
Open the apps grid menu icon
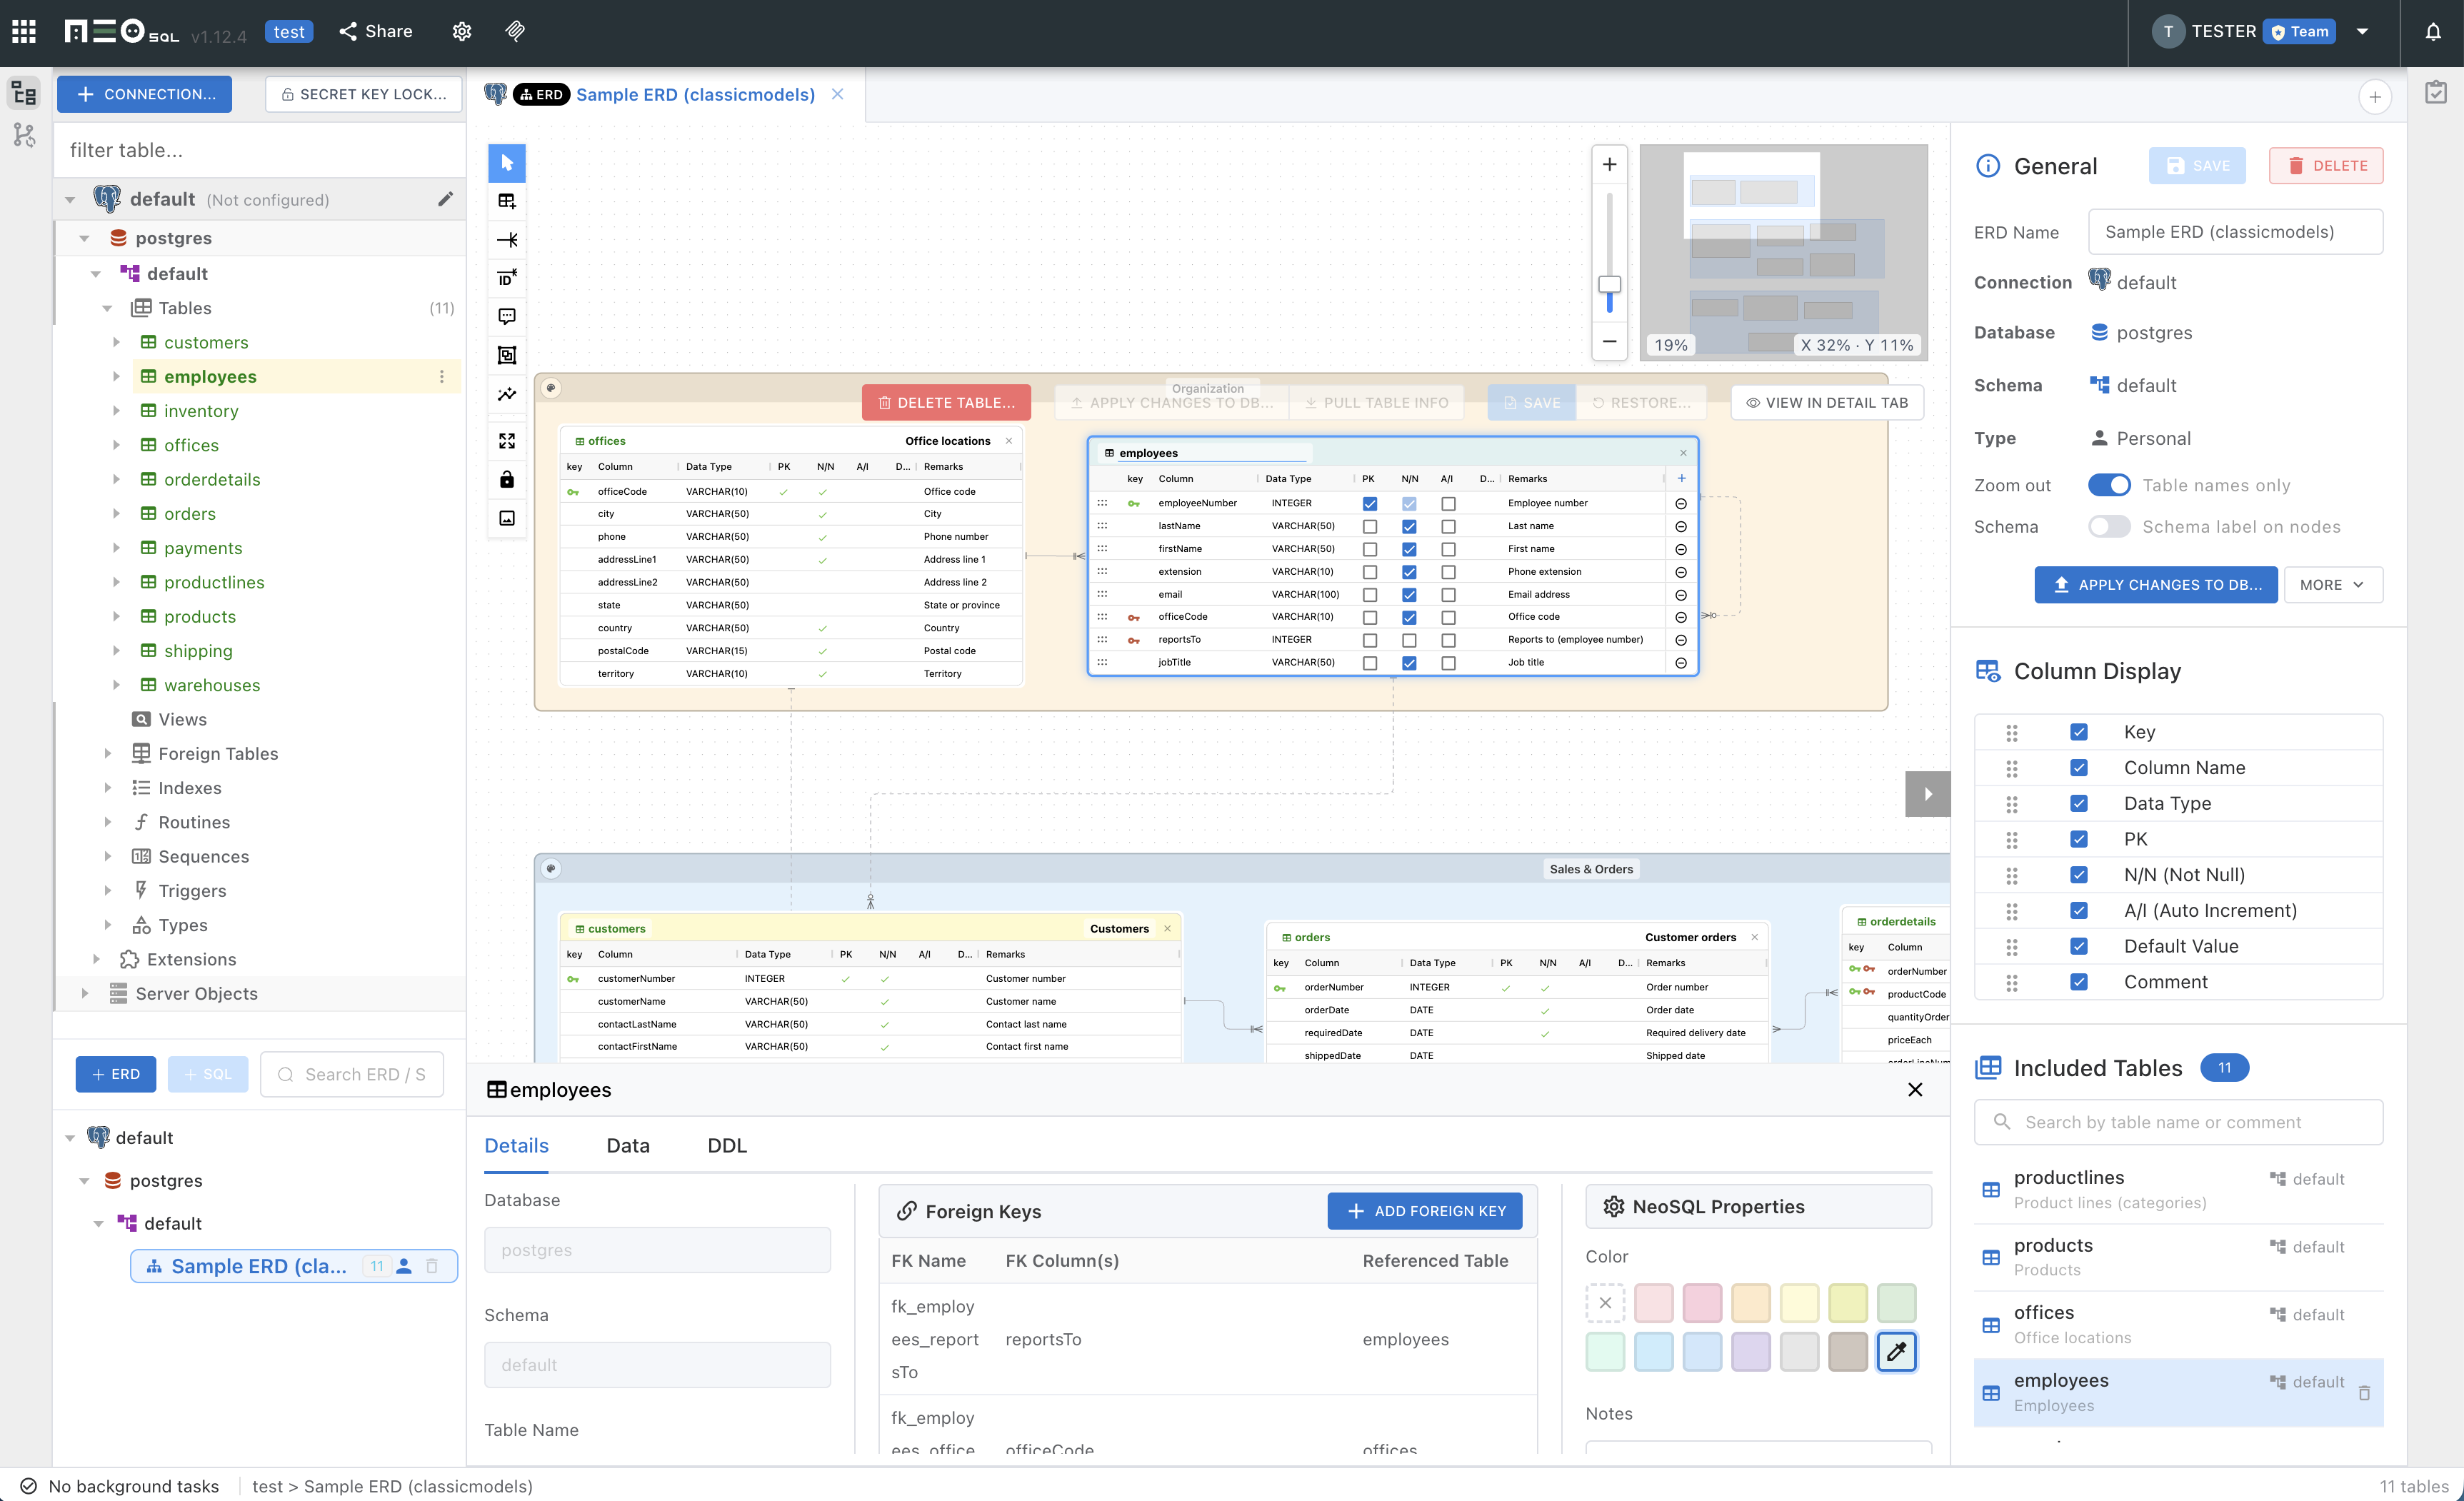[x=24, y=31]
